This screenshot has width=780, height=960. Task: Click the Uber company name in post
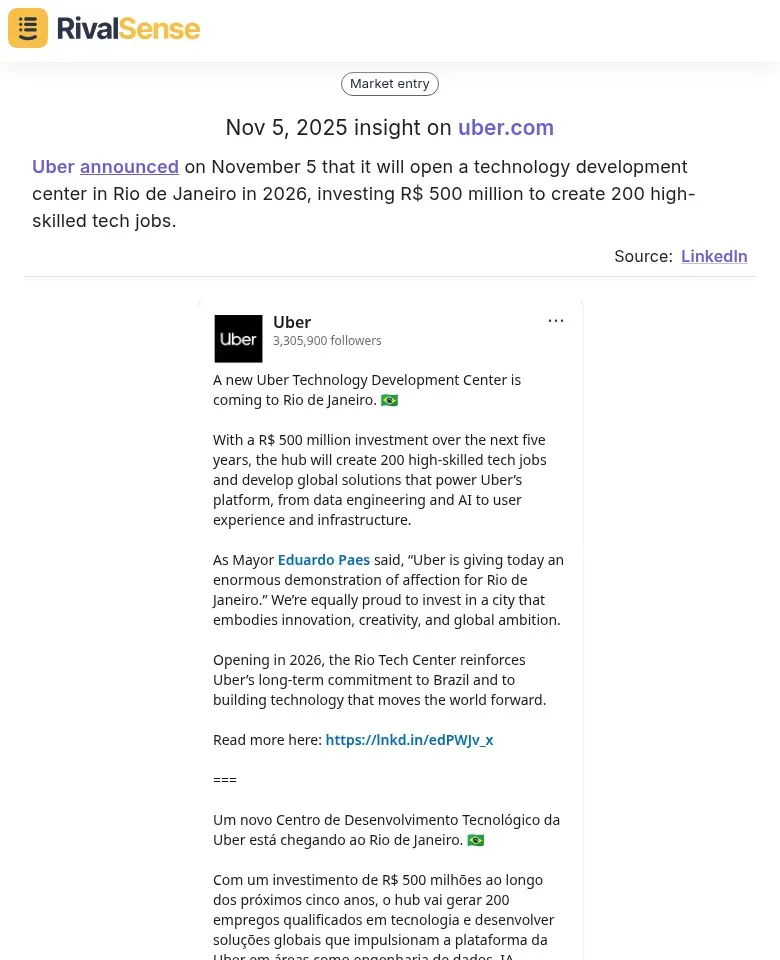[x=292, y=322]
